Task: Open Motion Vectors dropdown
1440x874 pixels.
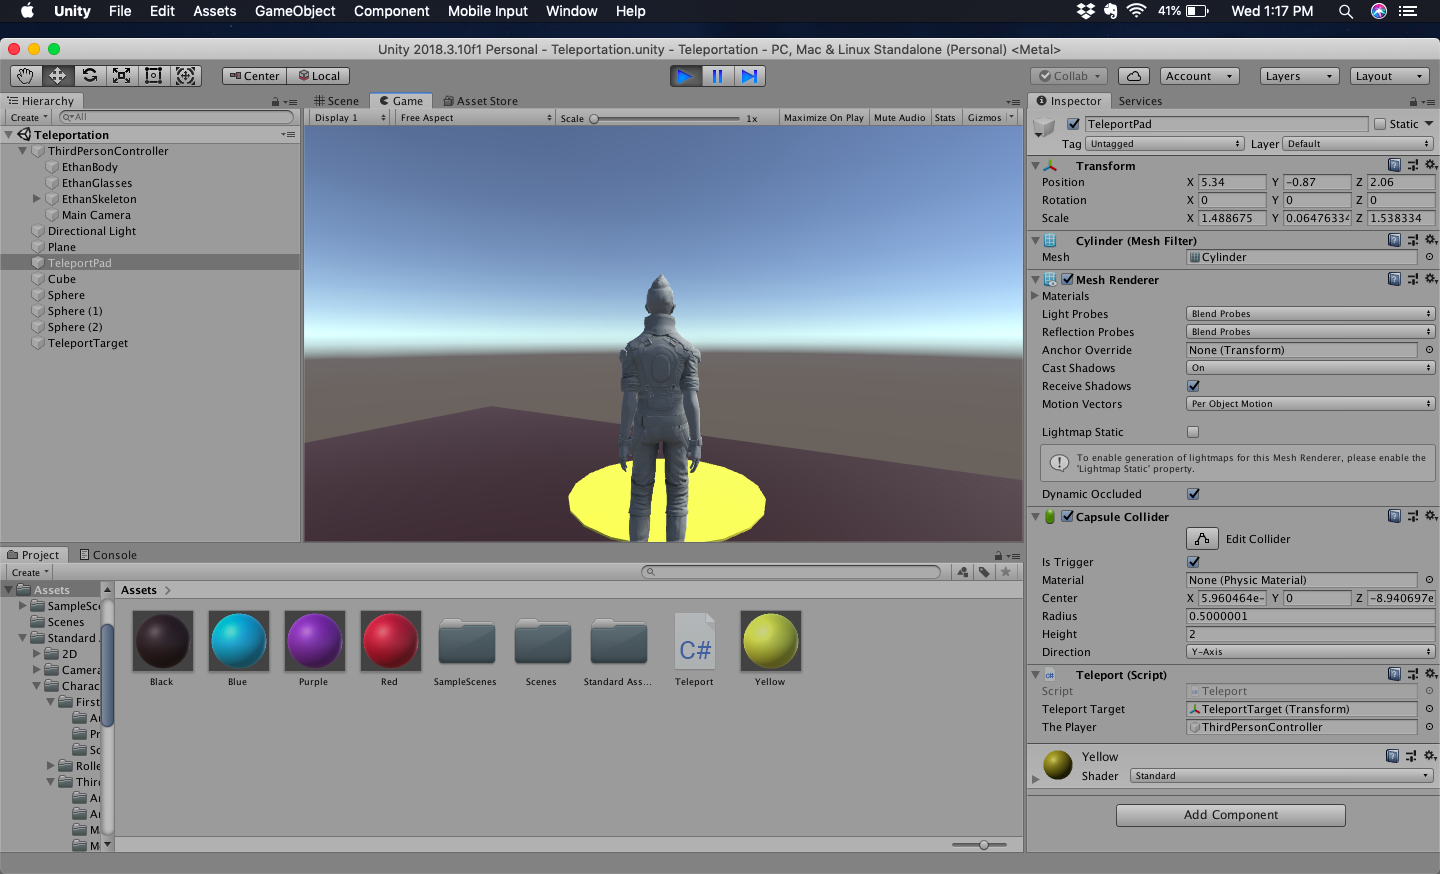Action: point(1310,404)
